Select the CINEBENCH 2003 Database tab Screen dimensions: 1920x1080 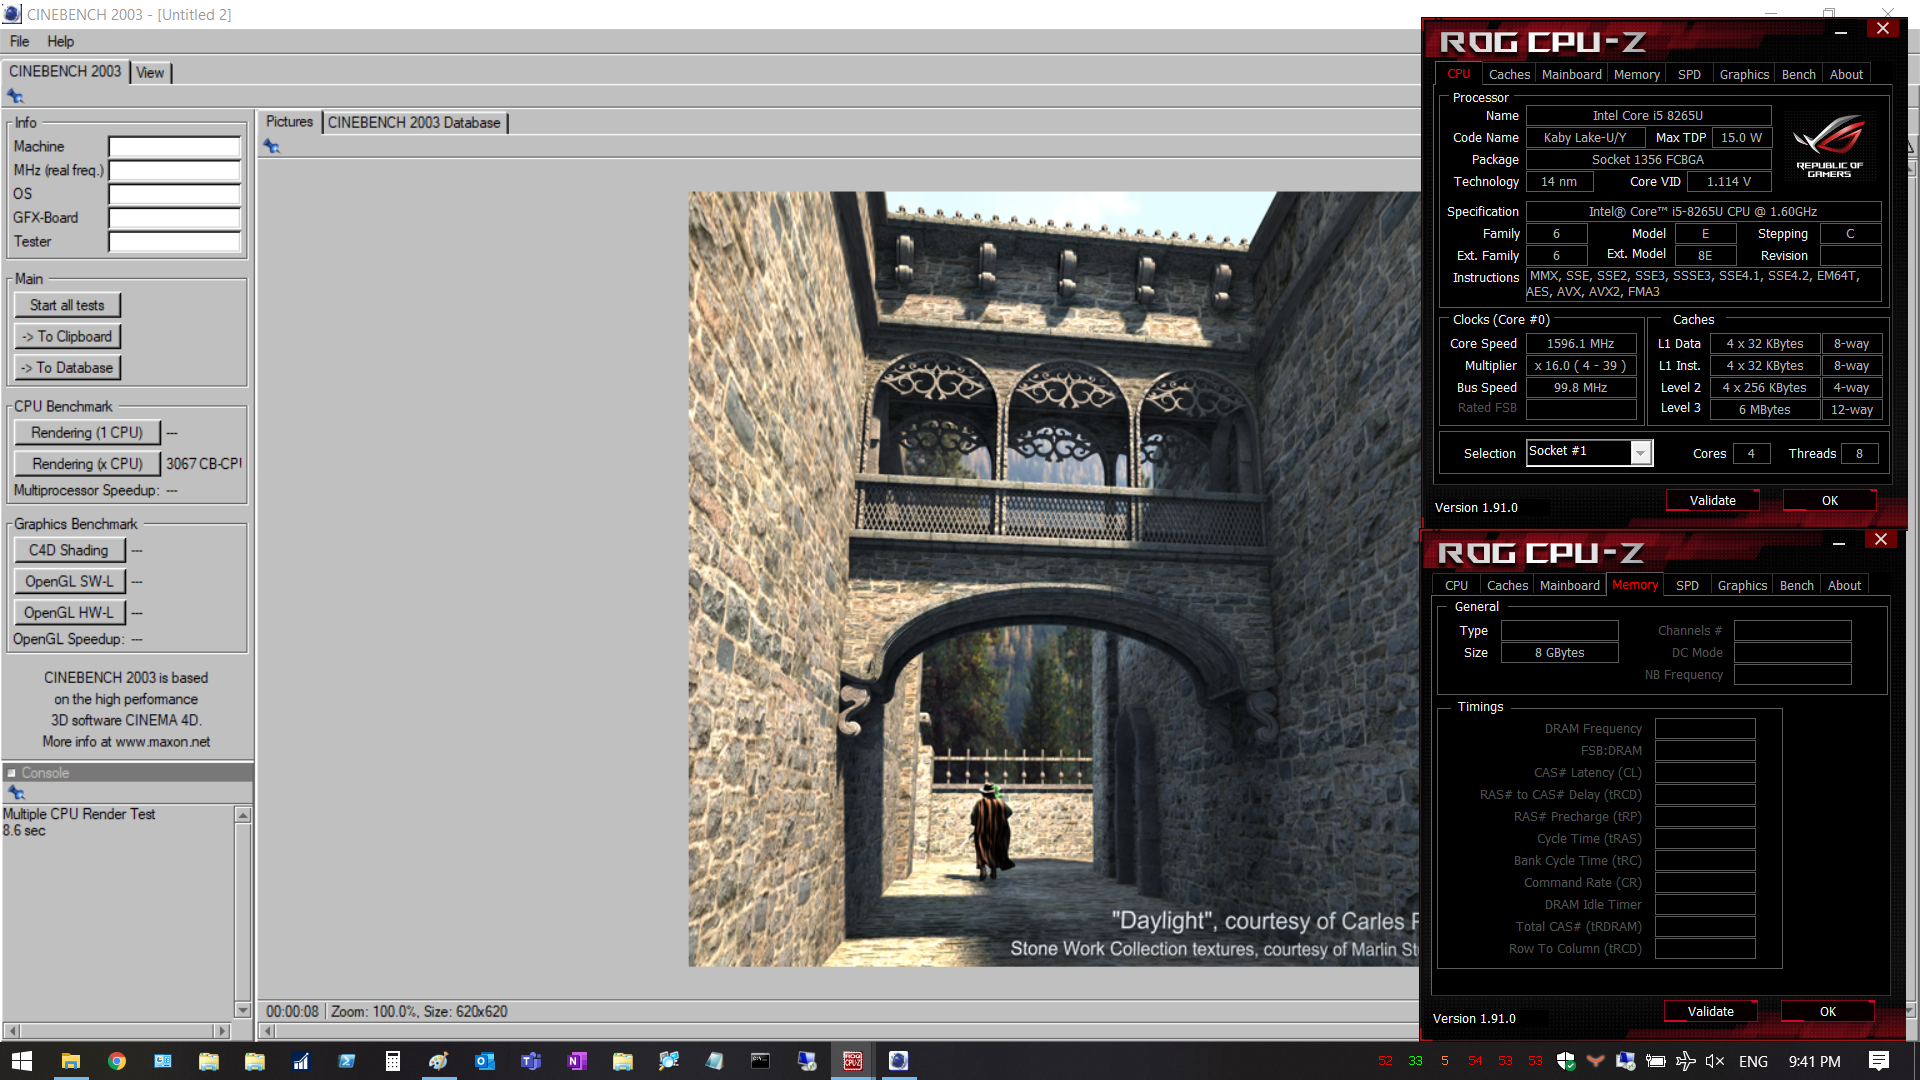tap(414, 122)
